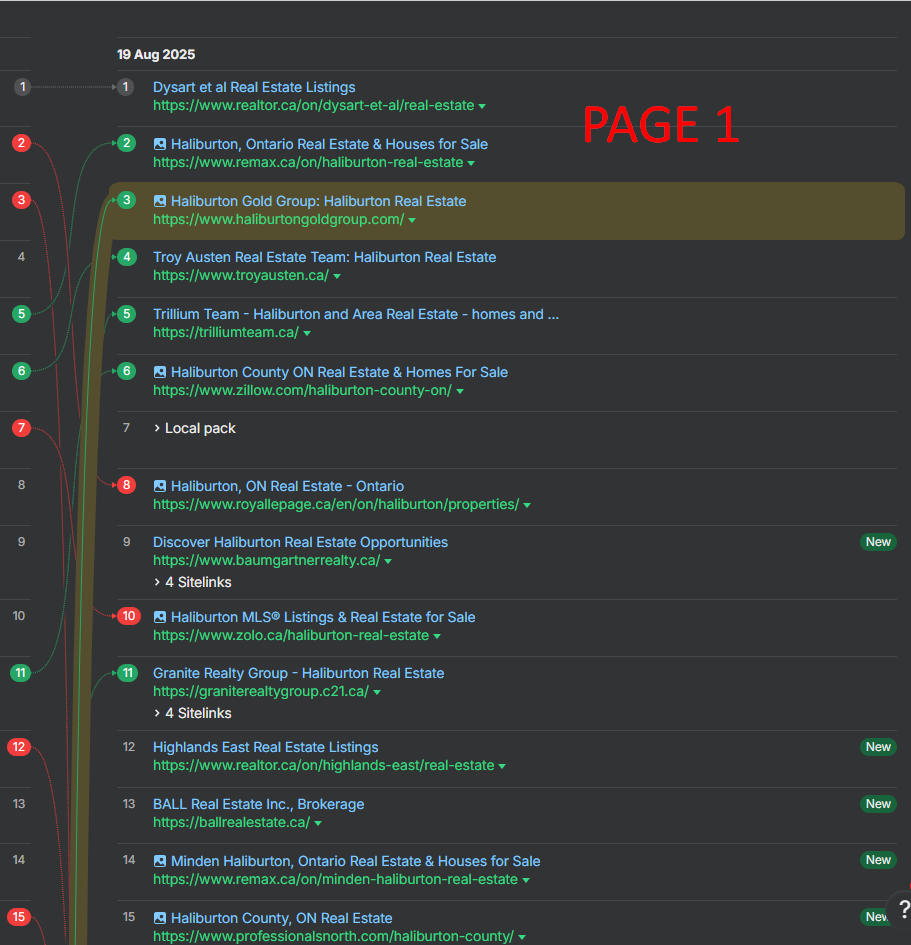Open https://ballrealestate.ca/ URL
Image resolution: width=911 pixels, height=945 pixels.
(231, 822)
